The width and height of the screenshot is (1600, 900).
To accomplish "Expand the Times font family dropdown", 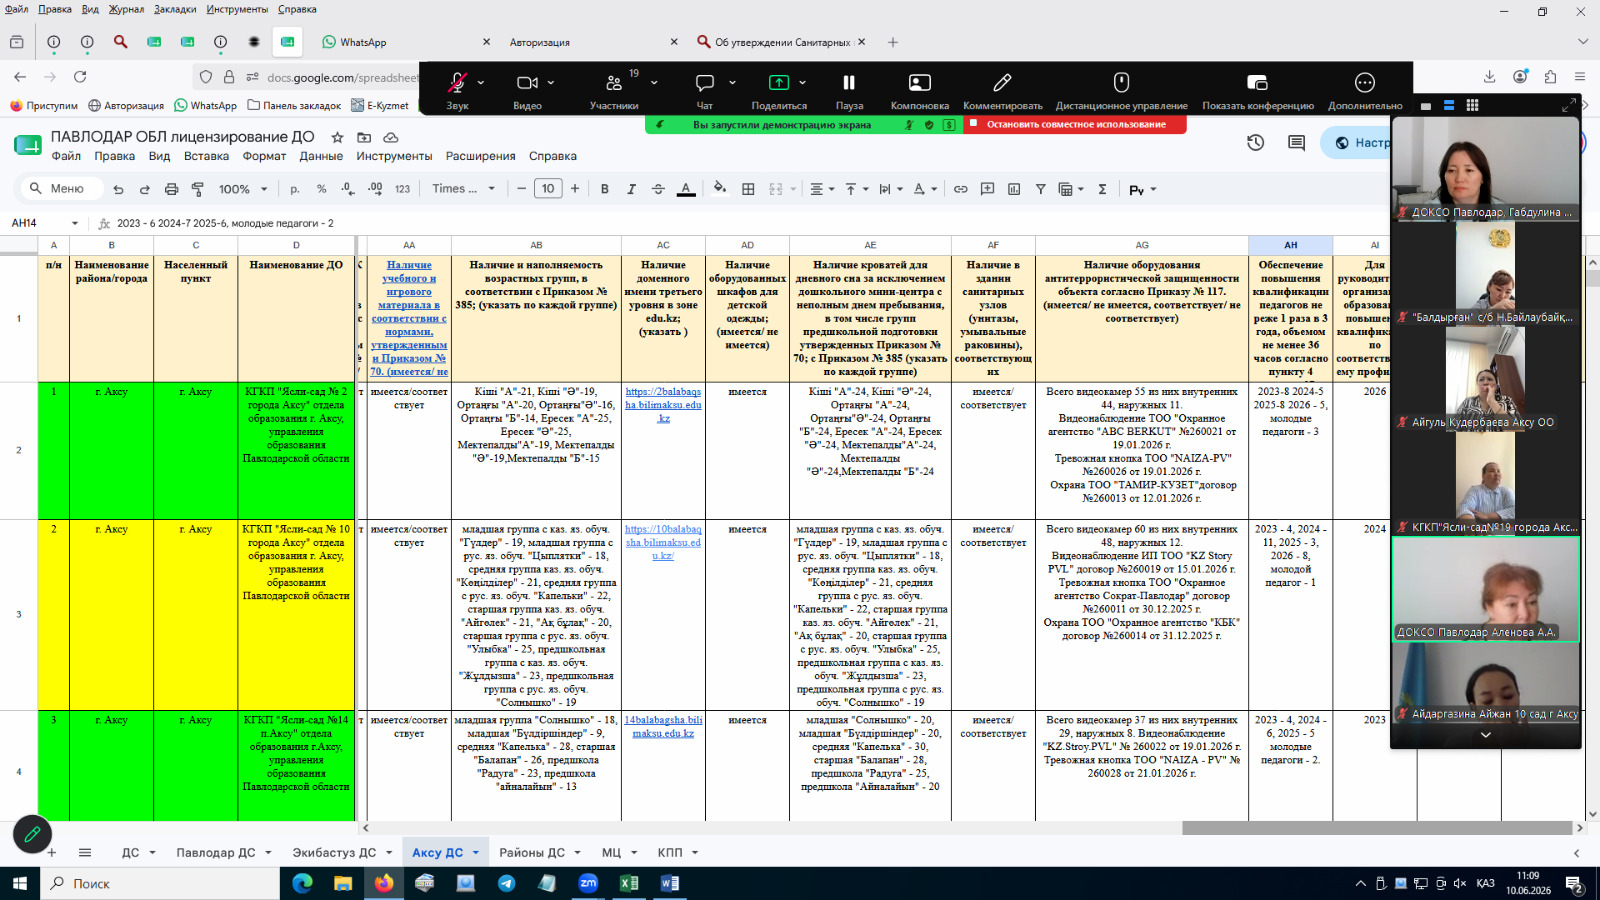I will click(x=463, y=189).
